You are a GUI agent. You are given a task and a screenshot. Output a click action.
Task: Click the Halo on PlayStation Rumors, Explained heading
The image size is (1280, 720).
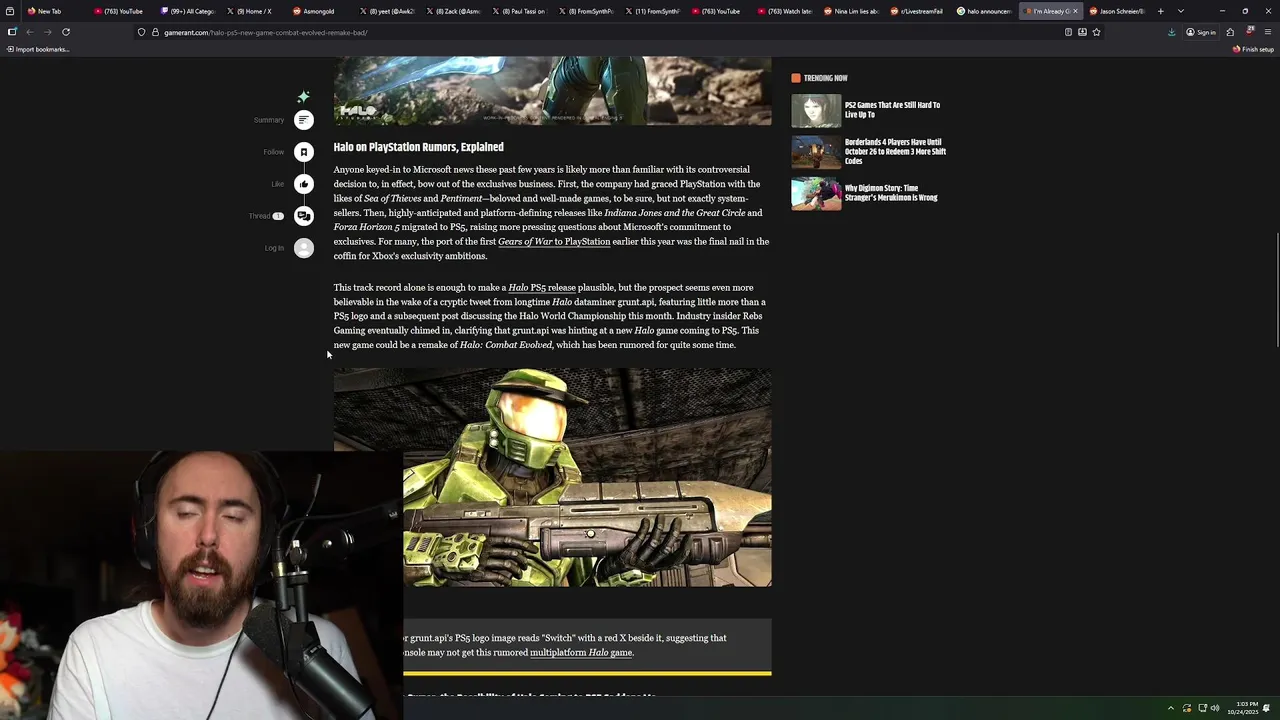tap(418, 147)
